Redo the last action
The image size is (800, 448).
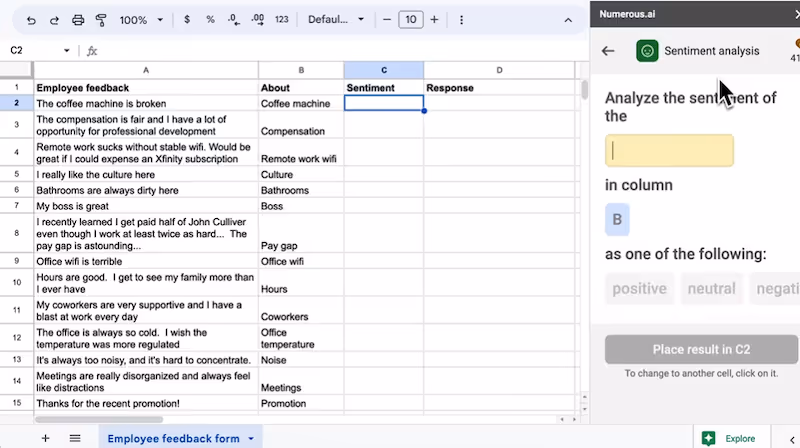[x=54, y=20]
